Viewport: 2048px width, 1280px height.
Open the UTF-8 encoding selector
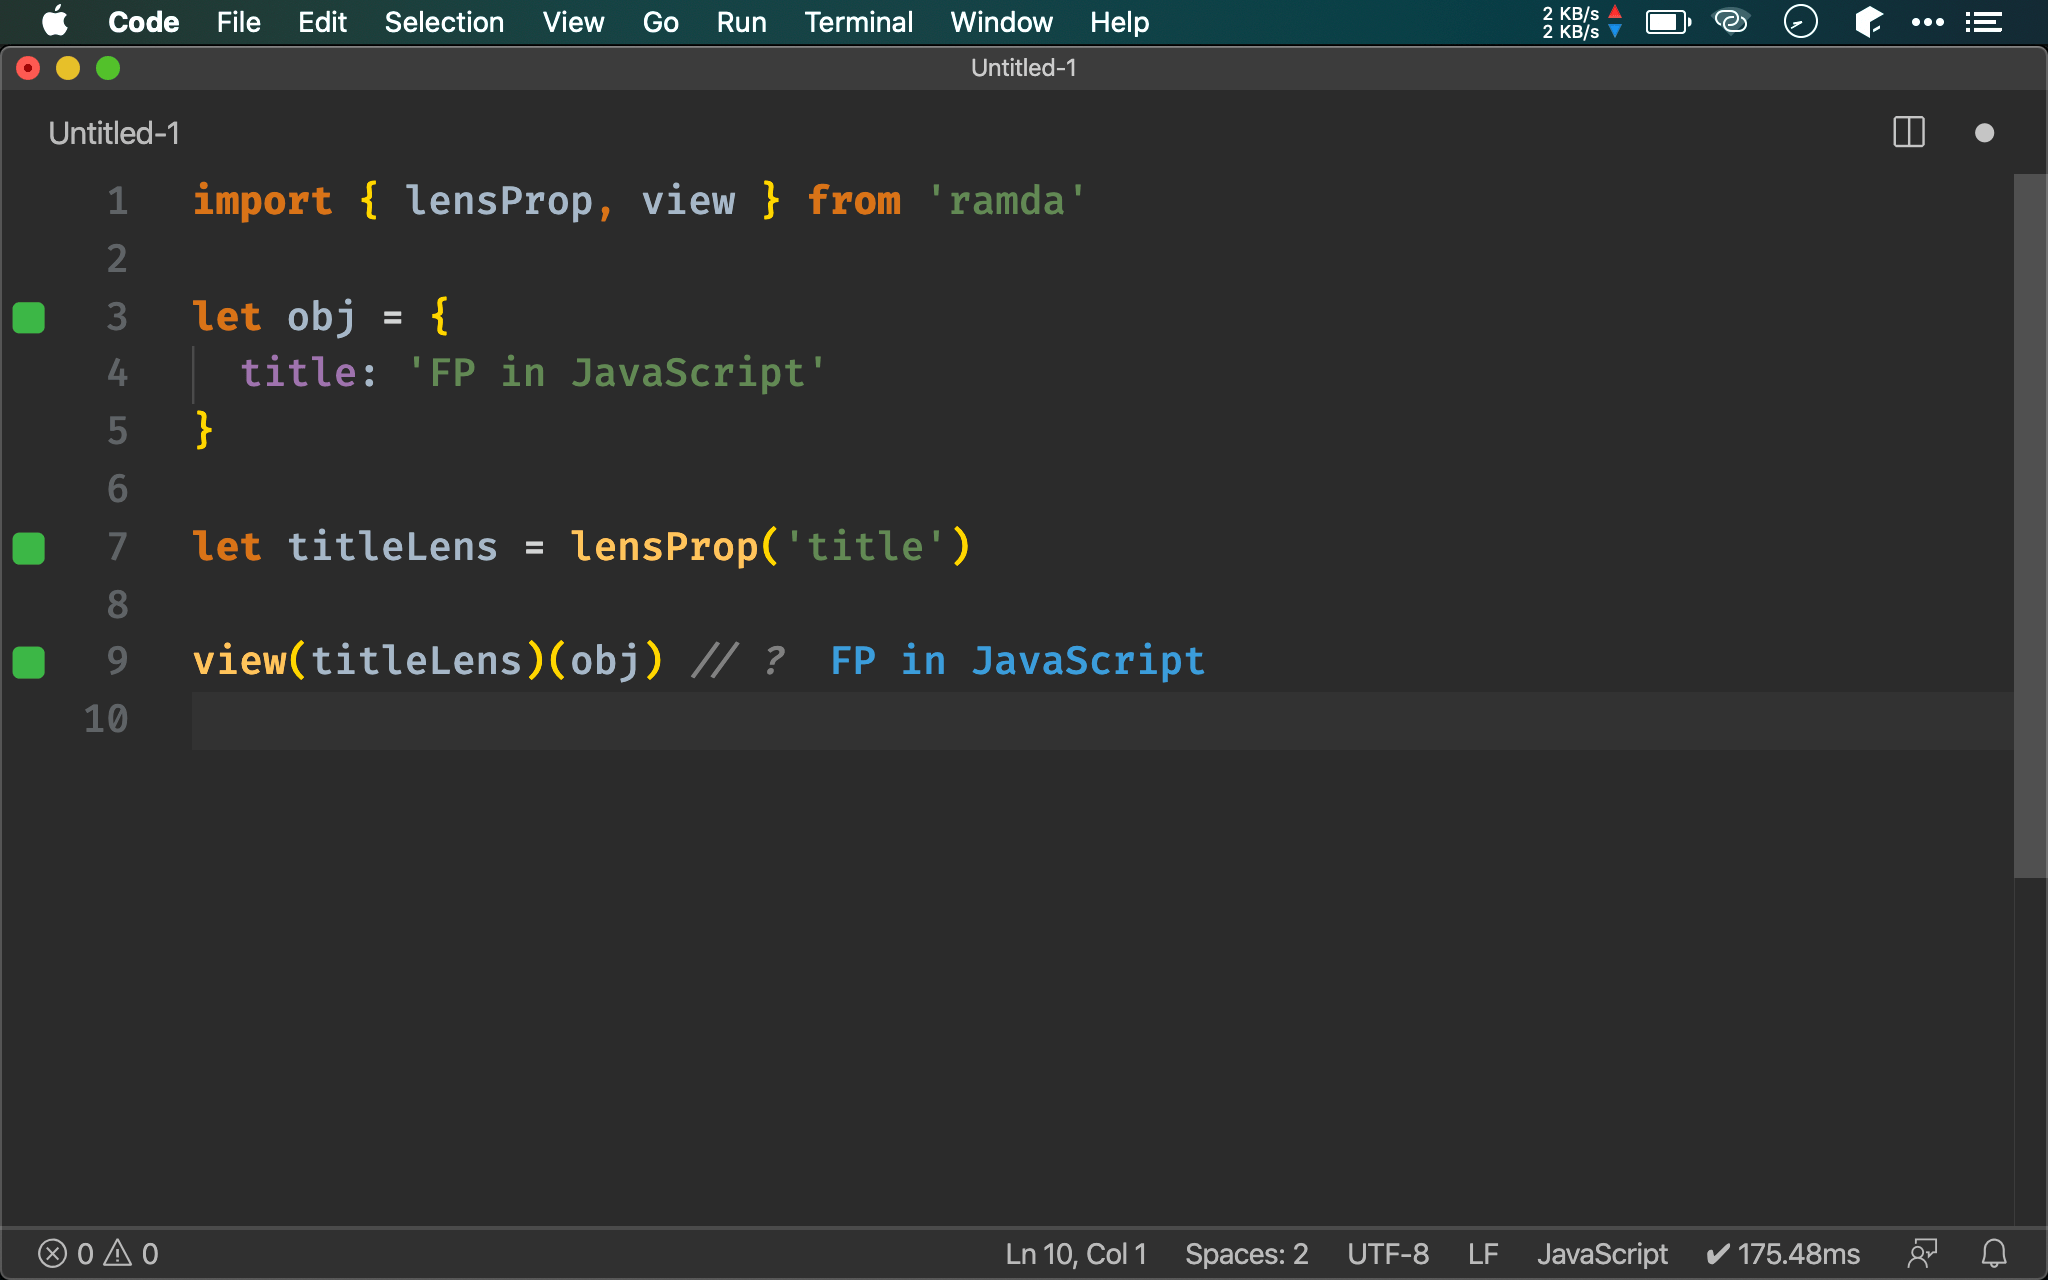1387,1253
